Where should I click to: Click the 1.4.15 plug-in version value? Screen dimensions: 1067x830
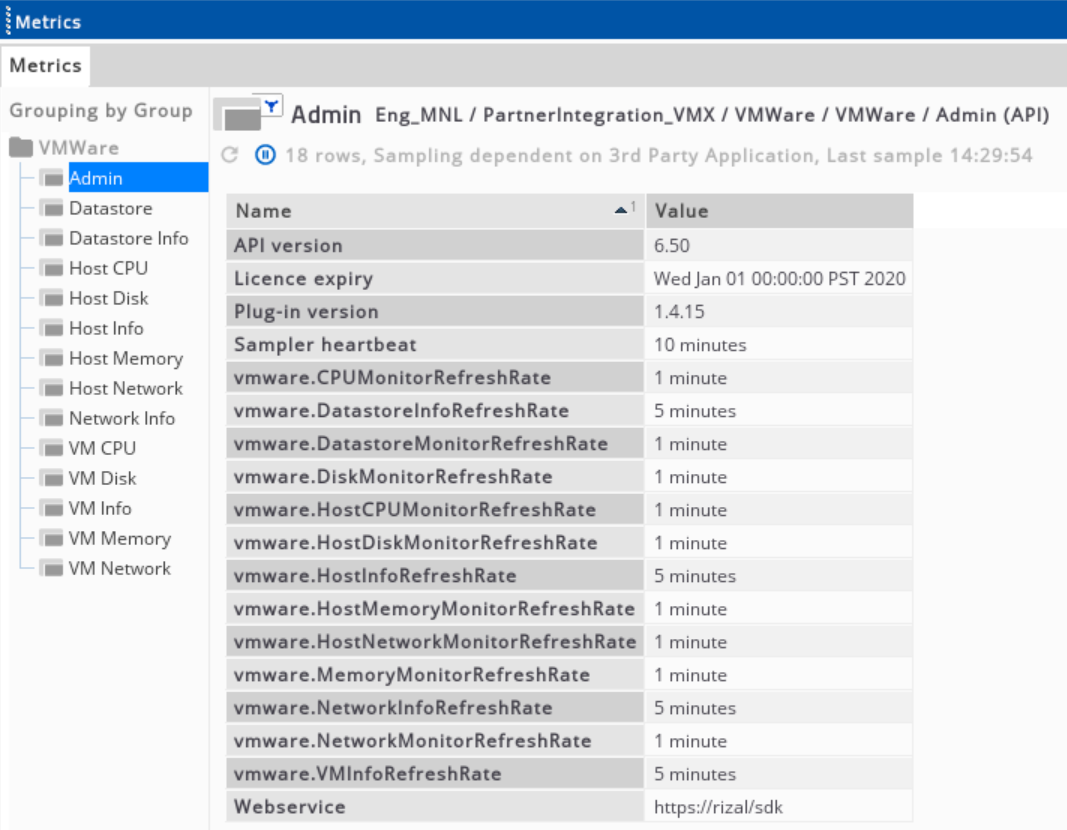pos(679,312)
